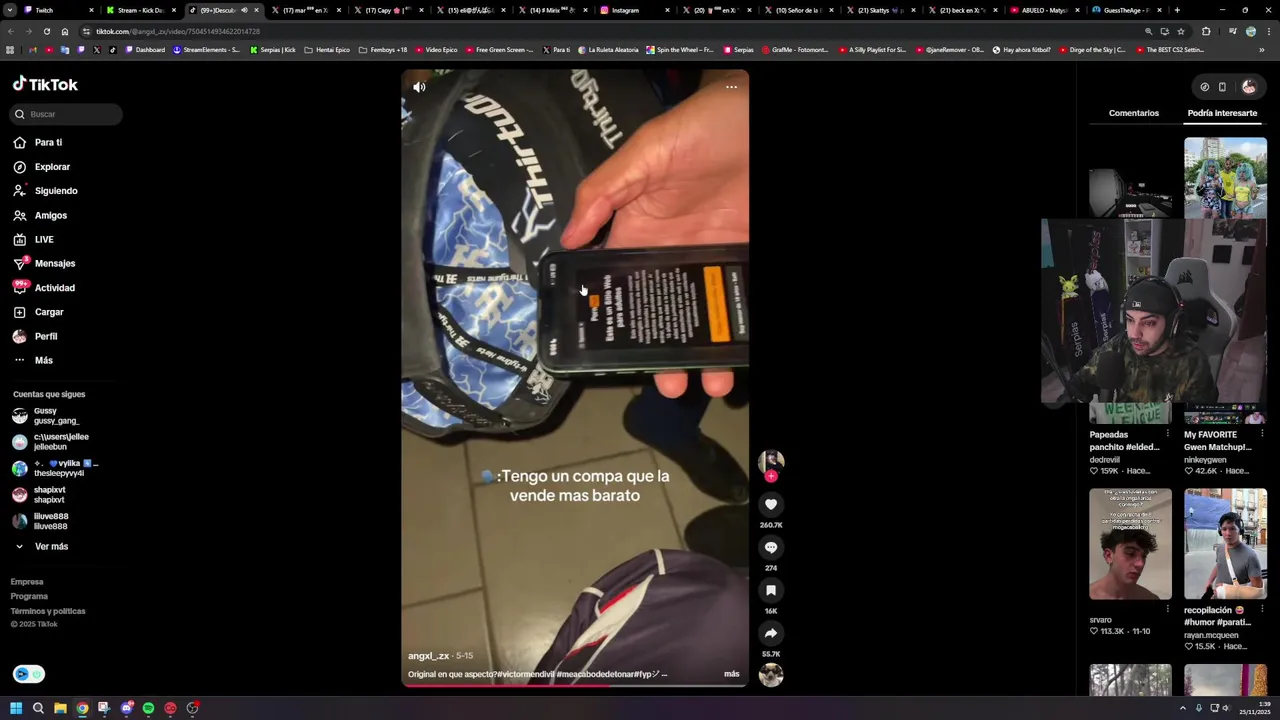Open File Explorer from the taskbar
The image size is (1280, 720).
pyautogui.click(x=60, y=708)
